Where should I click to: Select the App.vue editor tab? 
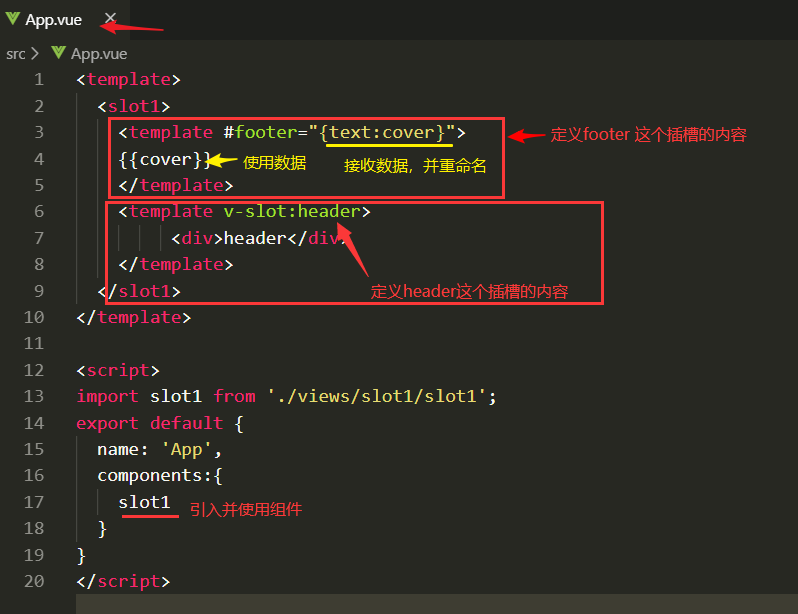pyautogui.click(x=65, y=20)
